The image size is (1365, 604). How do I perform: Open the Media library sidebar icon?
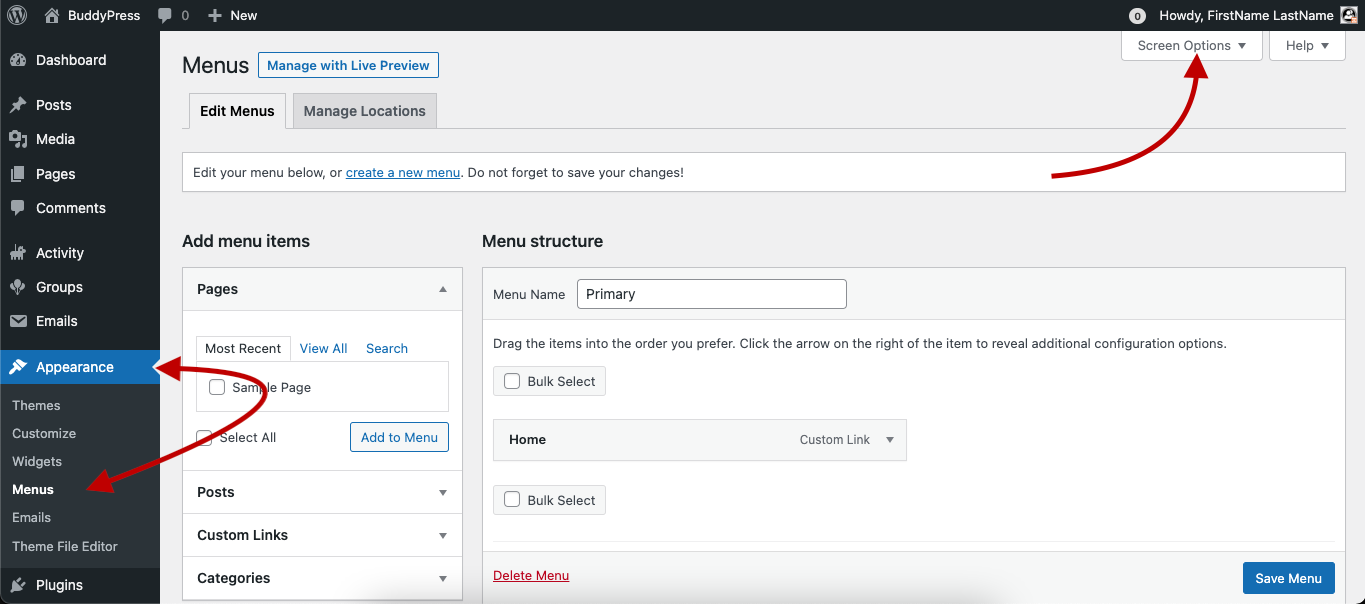(18, 139)
